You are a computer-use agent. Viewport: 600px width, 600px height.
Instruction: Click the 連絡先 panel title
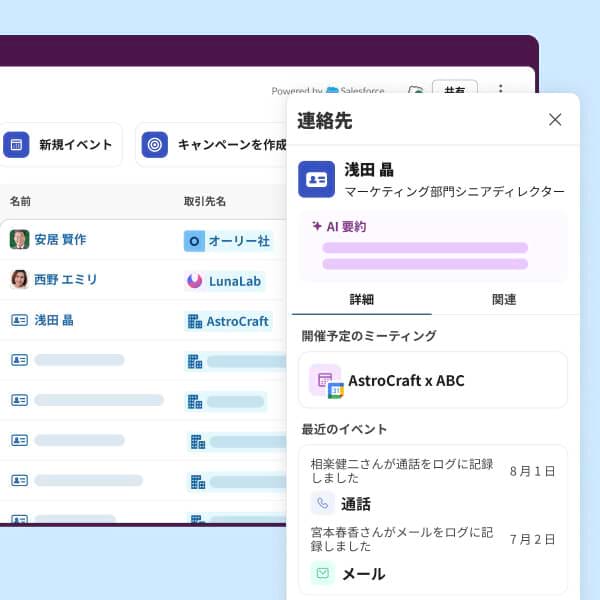pyautogui.click(x=324, y=121)
